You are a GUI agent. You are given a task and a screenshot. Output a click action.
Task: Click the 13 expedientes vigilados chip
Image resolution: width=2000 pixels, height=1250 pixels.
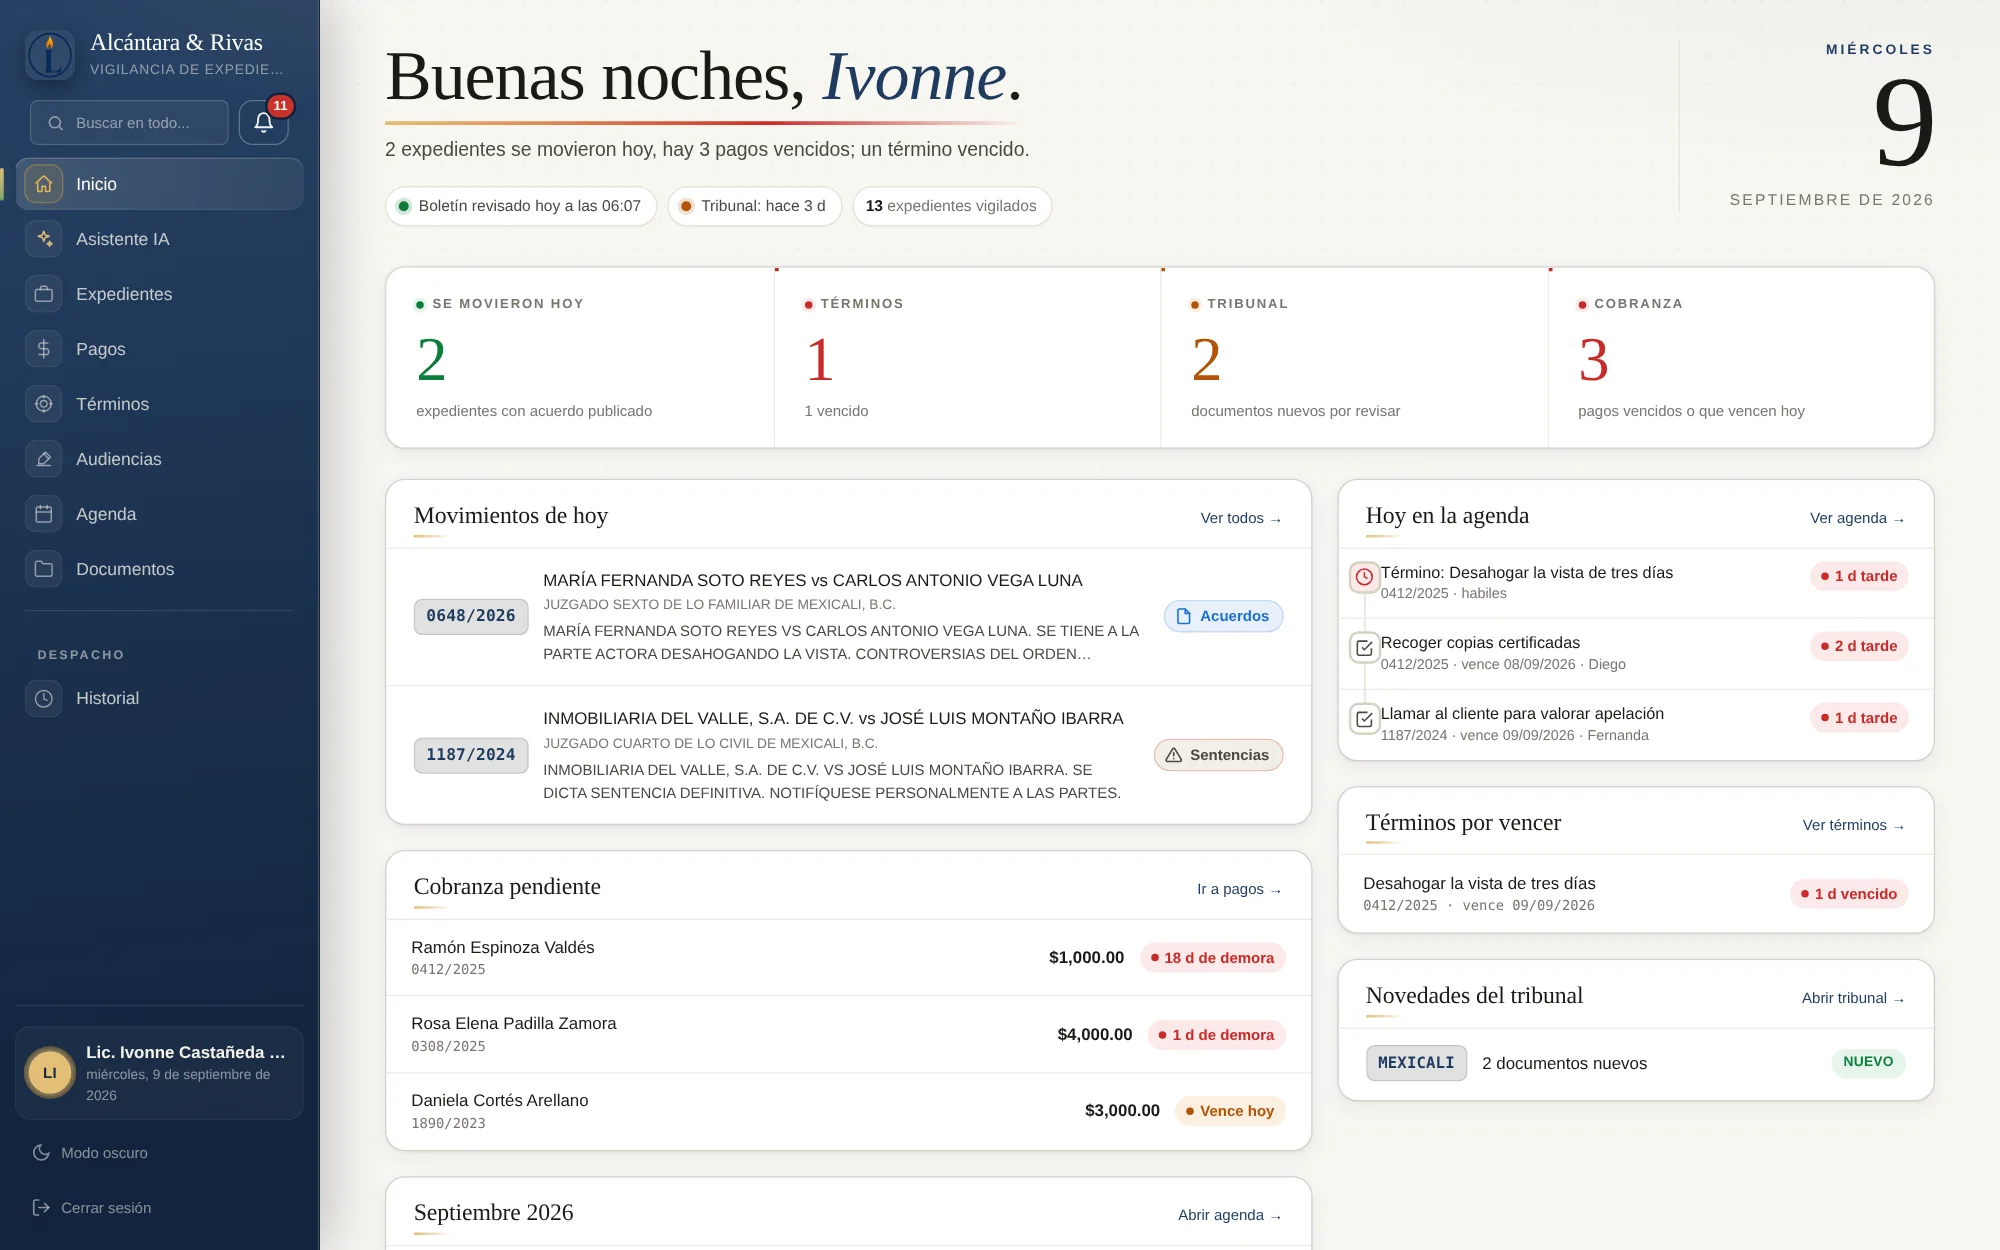point(951,206)
